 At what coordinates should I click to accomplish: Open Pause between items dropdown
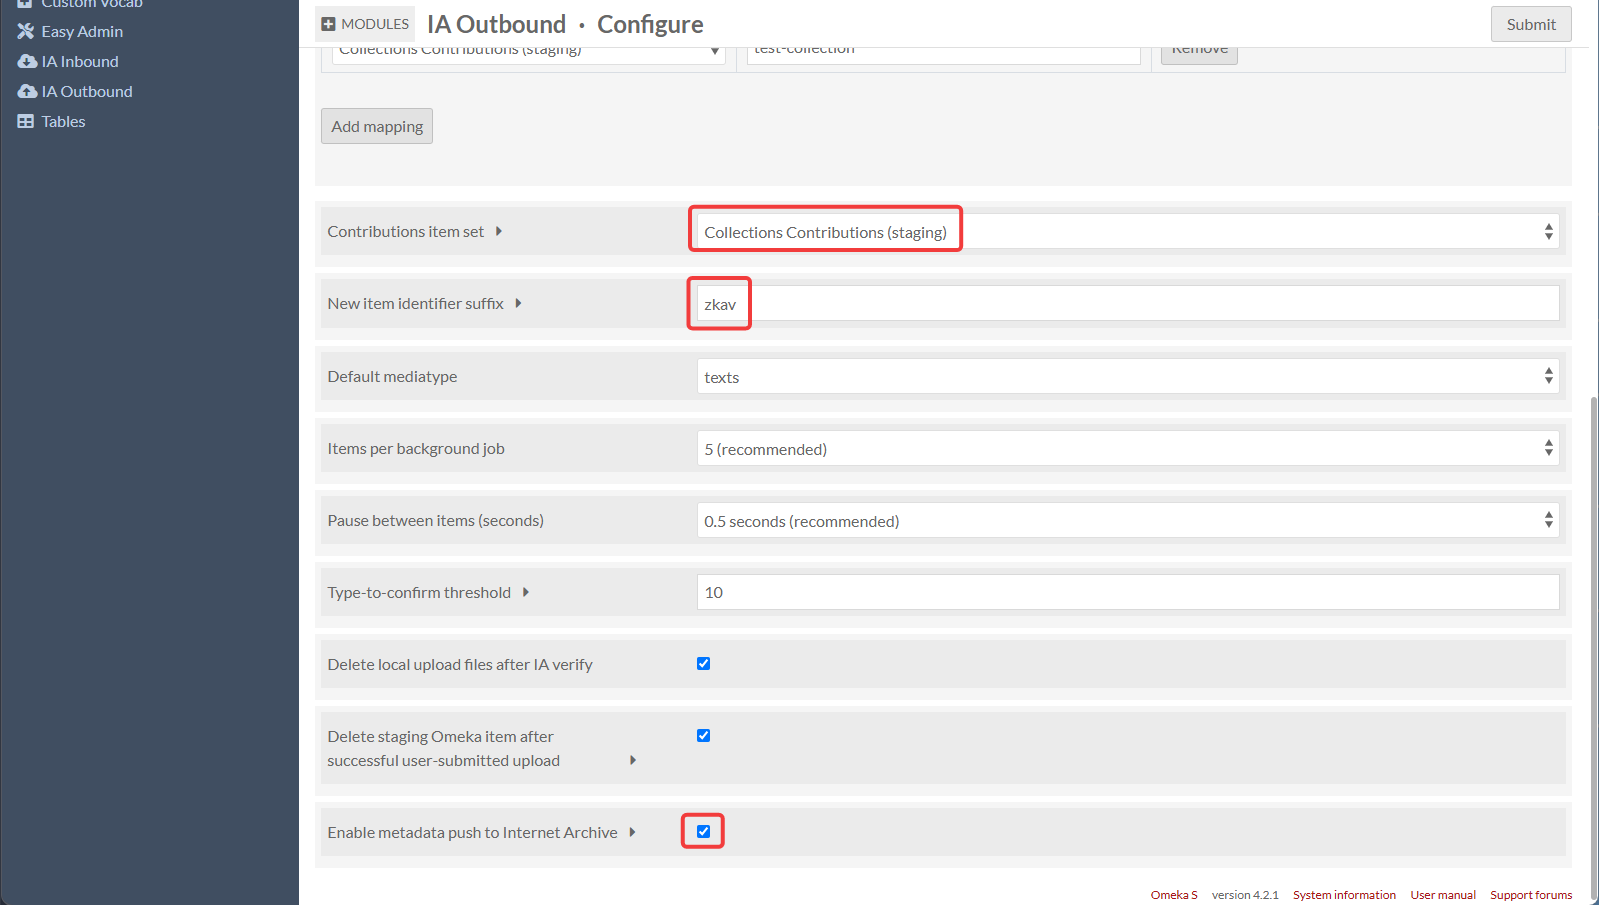1128,521
